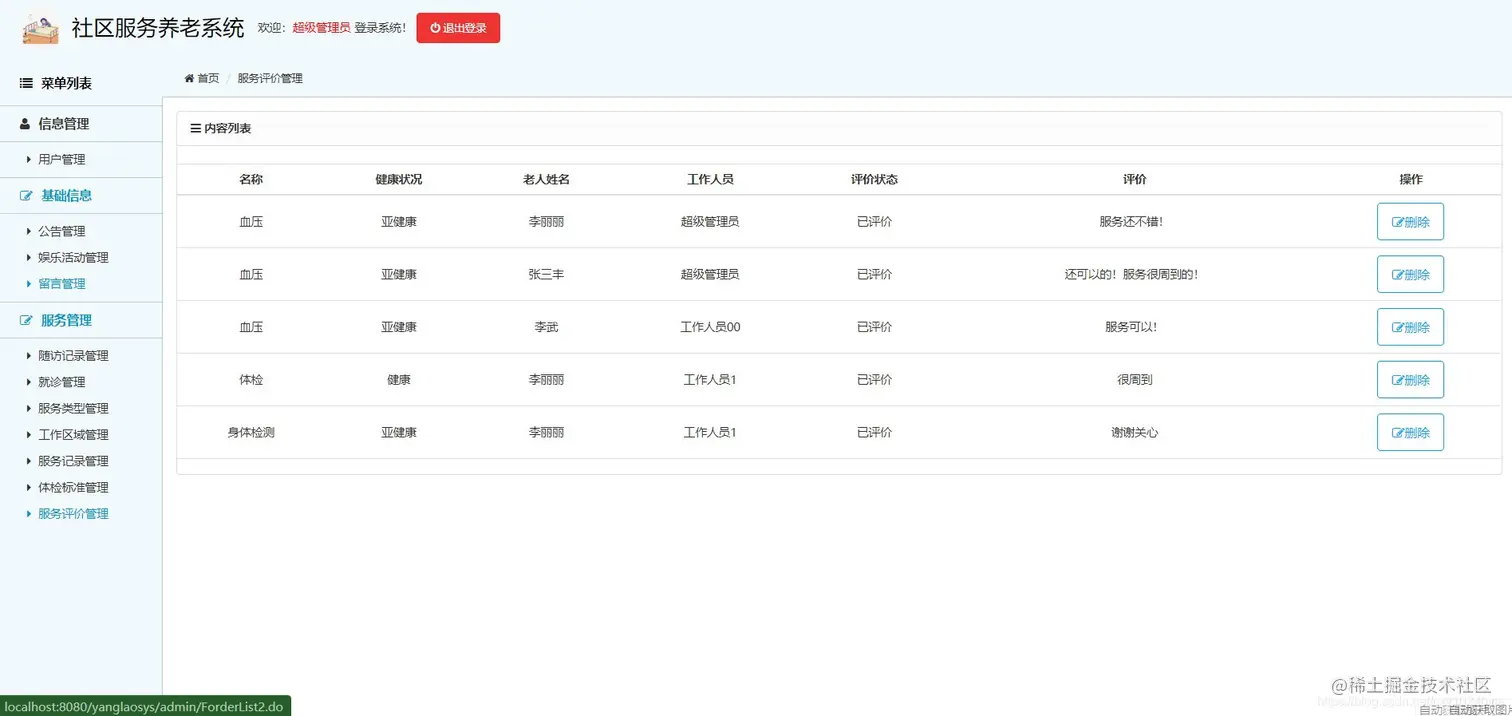This screenshot has height=716, width=1512.
Task: Click the 工作人员 column header
Action: click(x=710, y=179)
